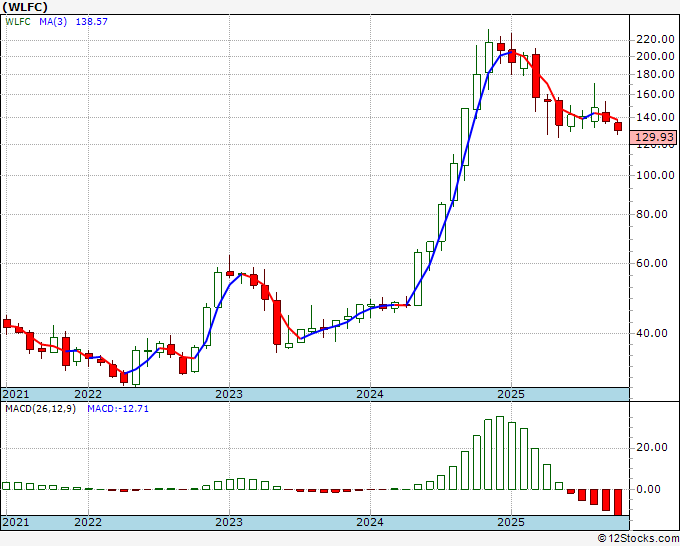
Task: Click the 2023 label on the MACD time axis
Action: click(229, 522)
